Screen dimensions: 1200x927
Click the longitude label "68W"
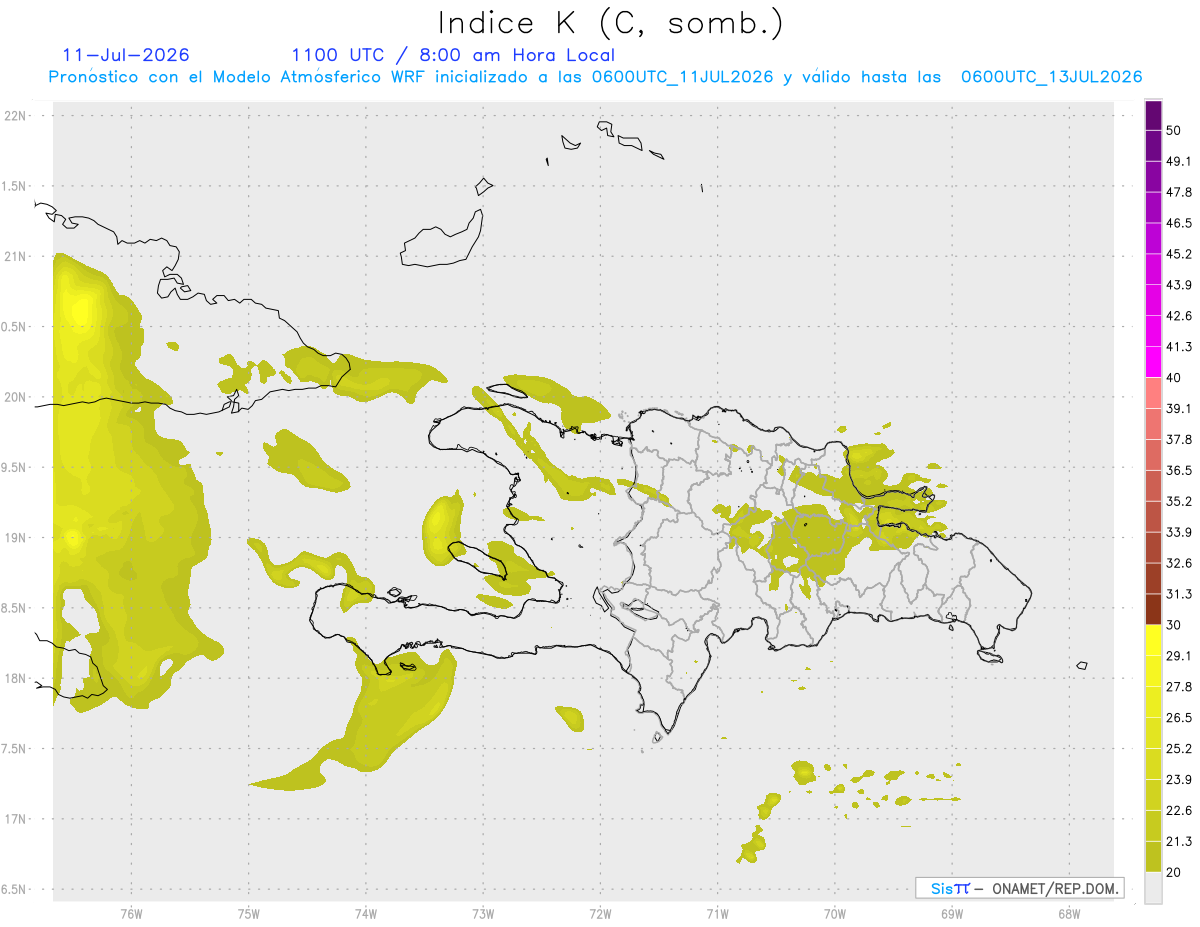pos(1069,914)
